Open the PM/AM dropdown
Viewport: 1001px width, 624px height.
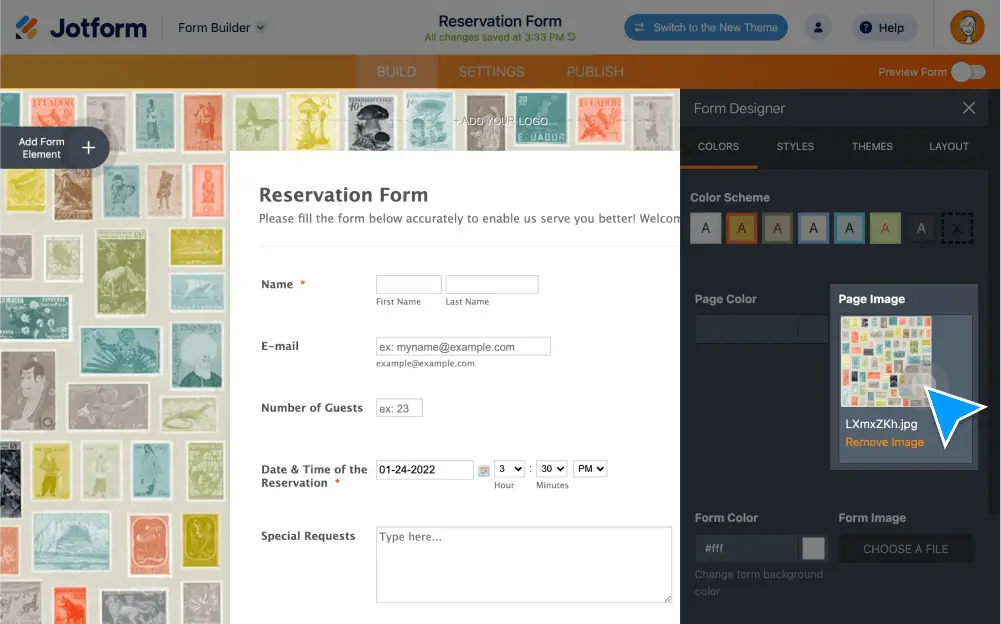tap(590, 468)
